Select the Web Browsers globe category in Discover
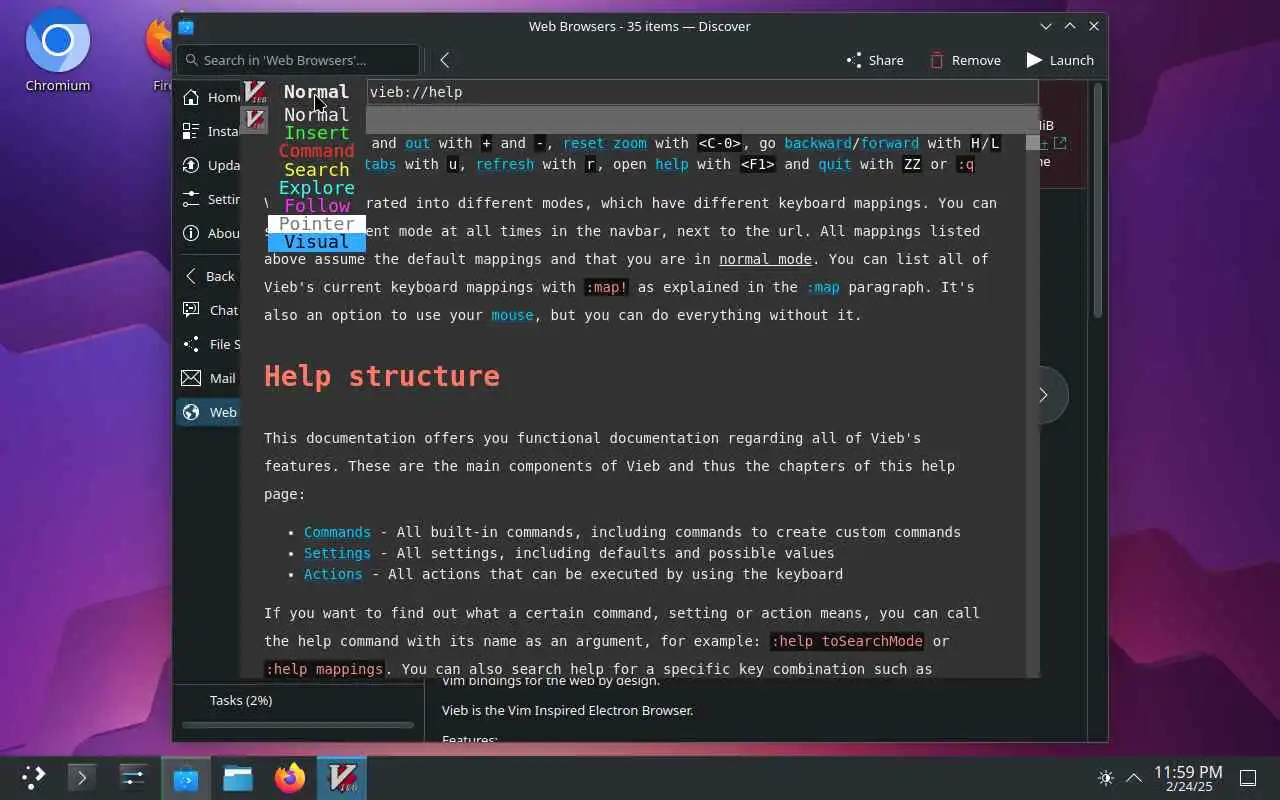 pos(191,412)
